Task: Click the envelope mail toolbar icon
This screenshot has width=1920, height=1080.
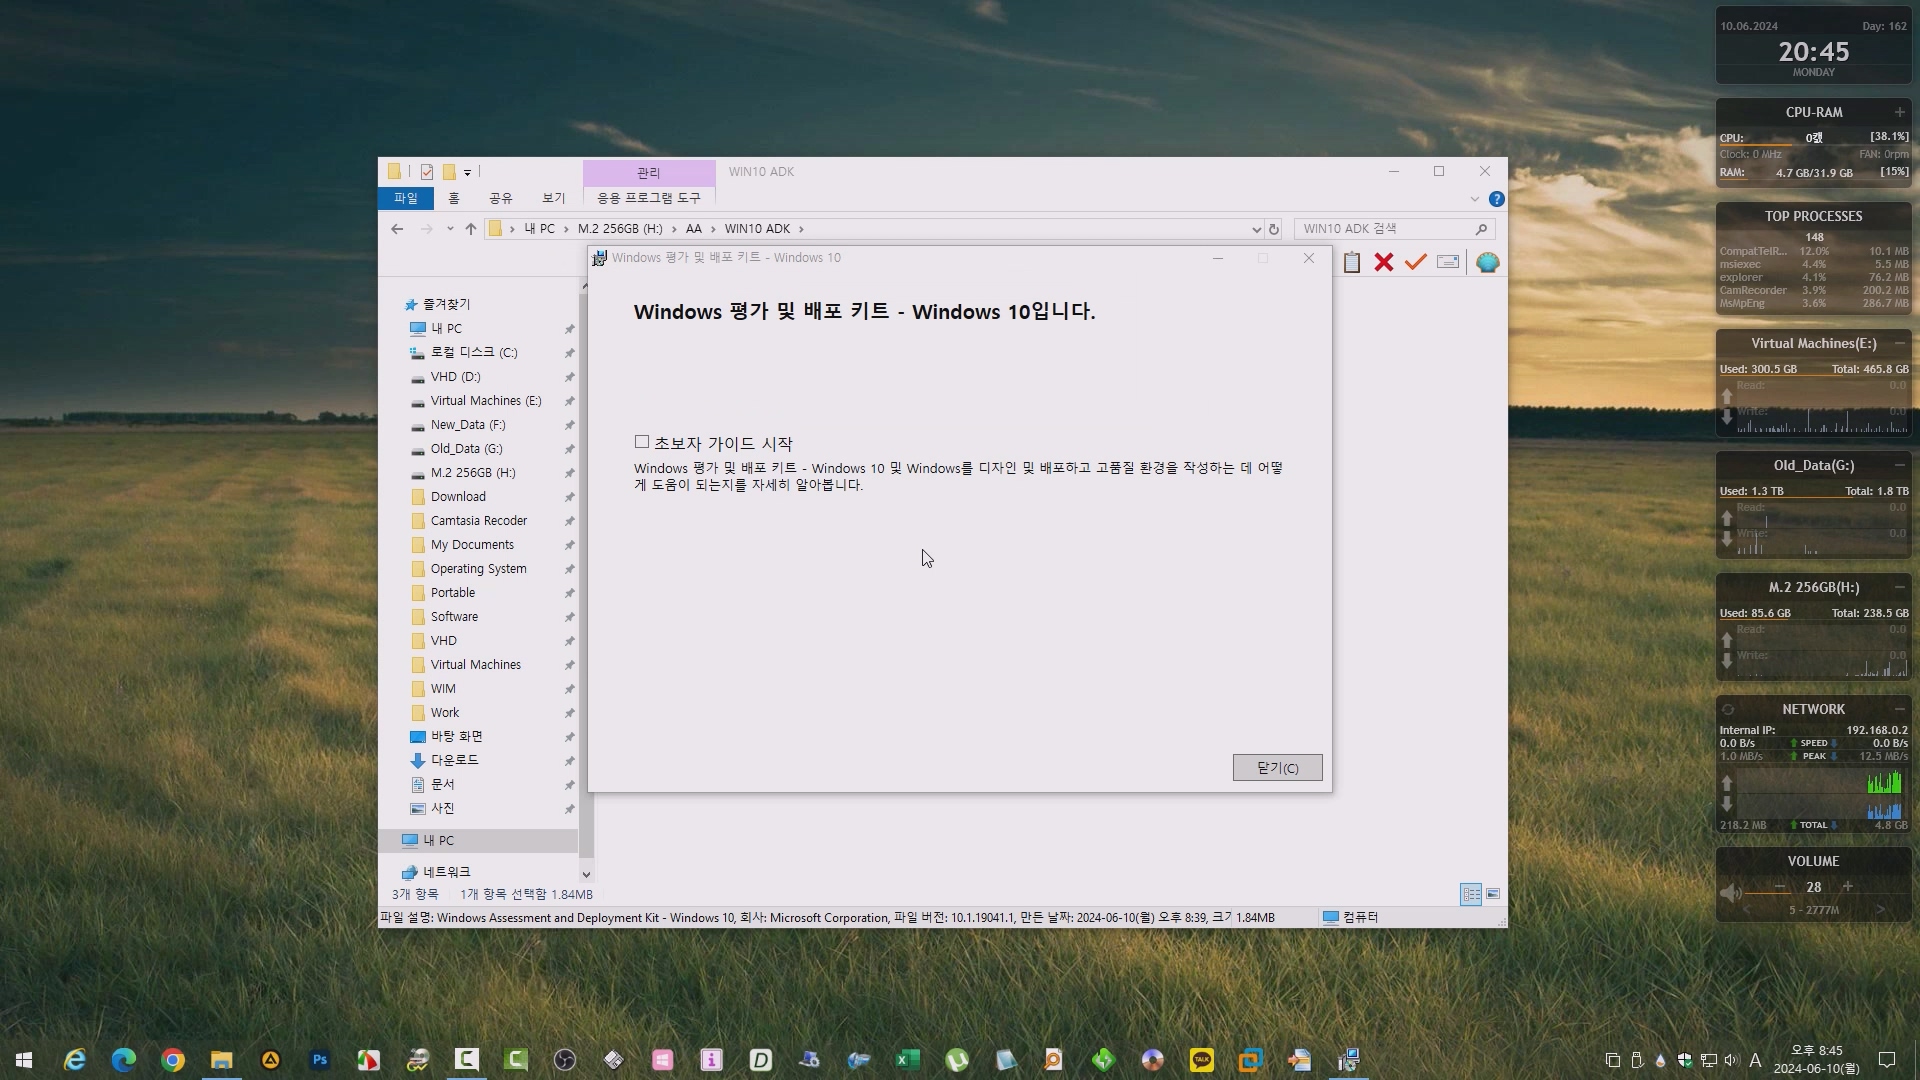Action: coord(1448,262)
